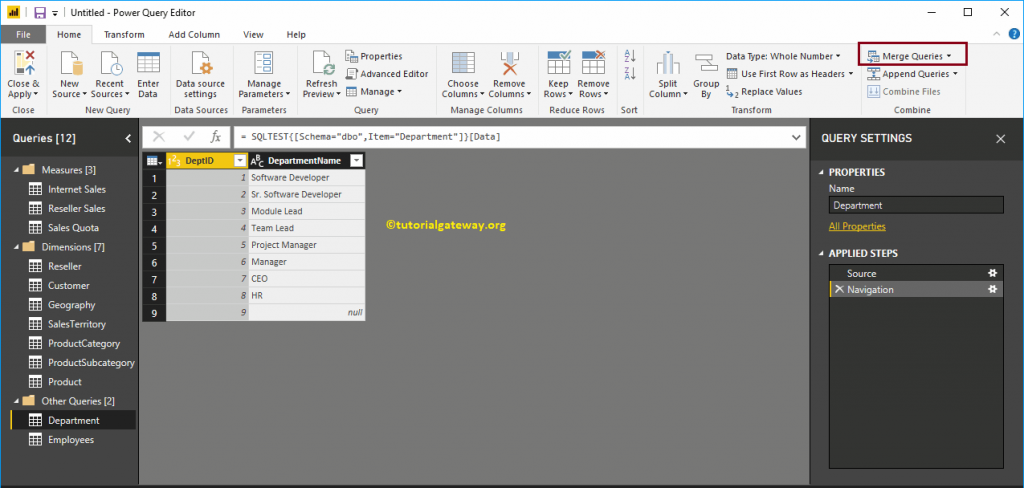Open the Navigation step settings gear

click(x=993, y=289)
